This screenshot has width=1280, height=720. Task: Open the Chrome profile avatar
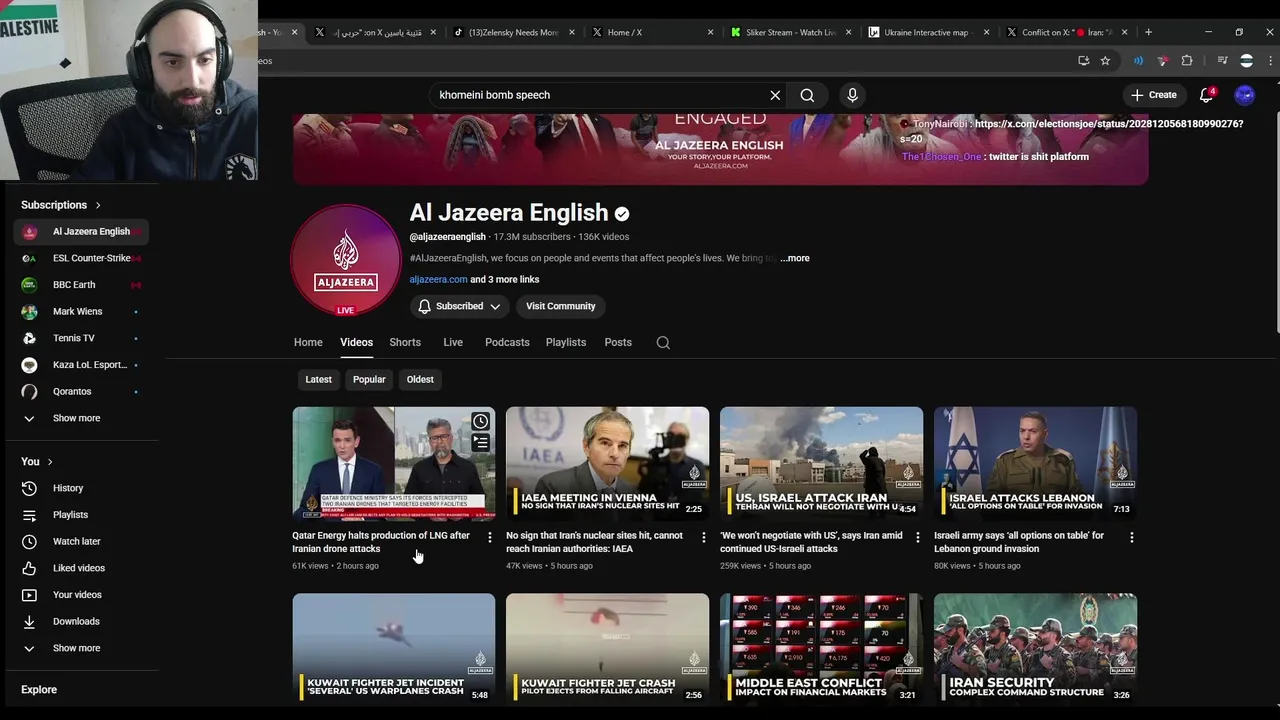coord(1246,61)
